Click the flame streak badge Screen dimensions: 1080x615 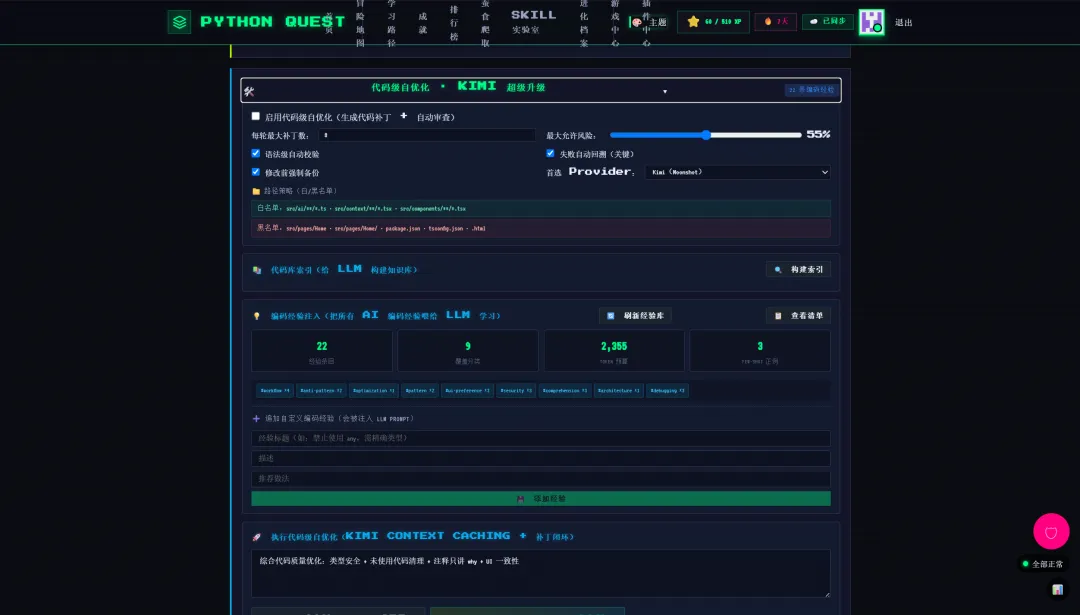pos(775,22)
